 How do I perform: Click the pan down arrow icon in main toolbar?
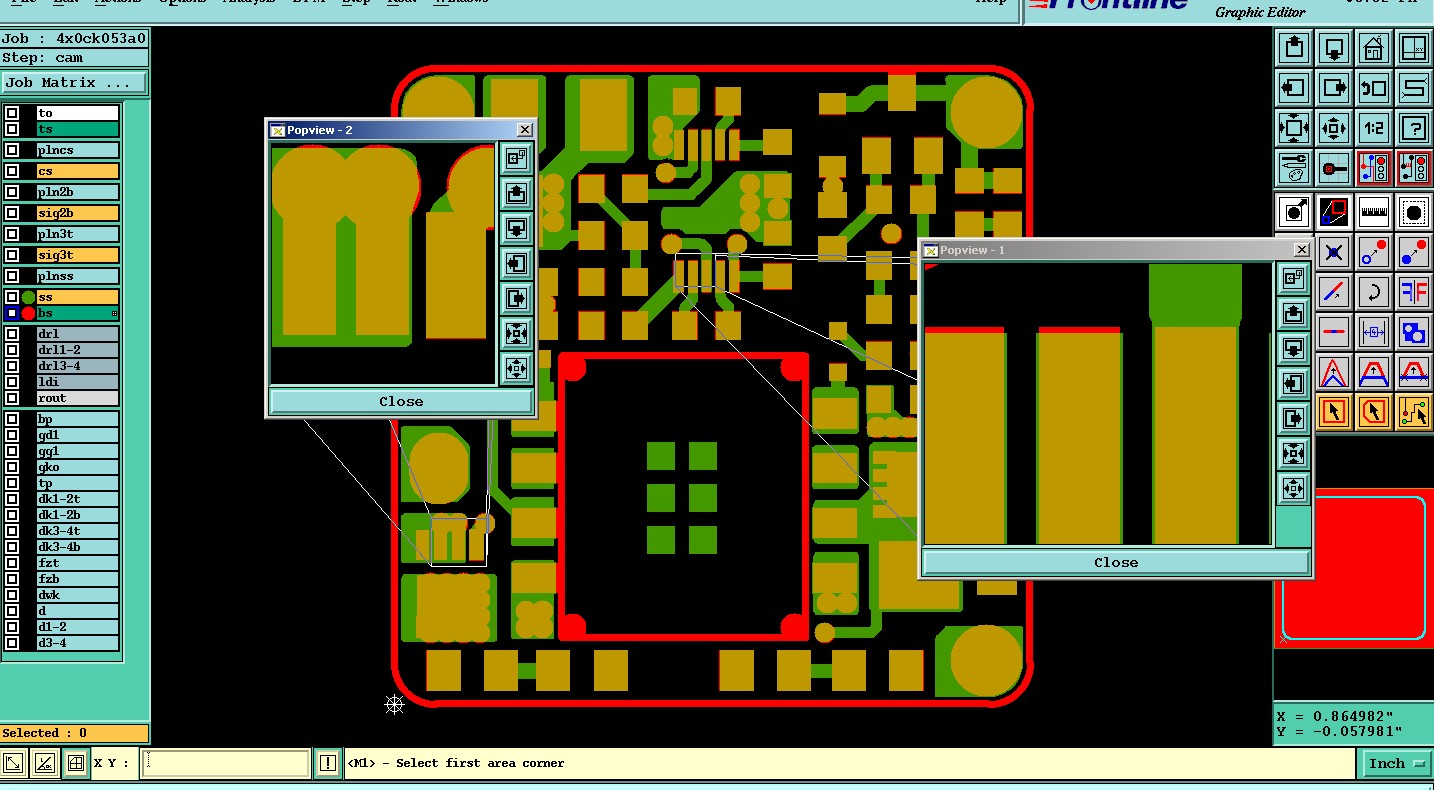(1334, 47)
